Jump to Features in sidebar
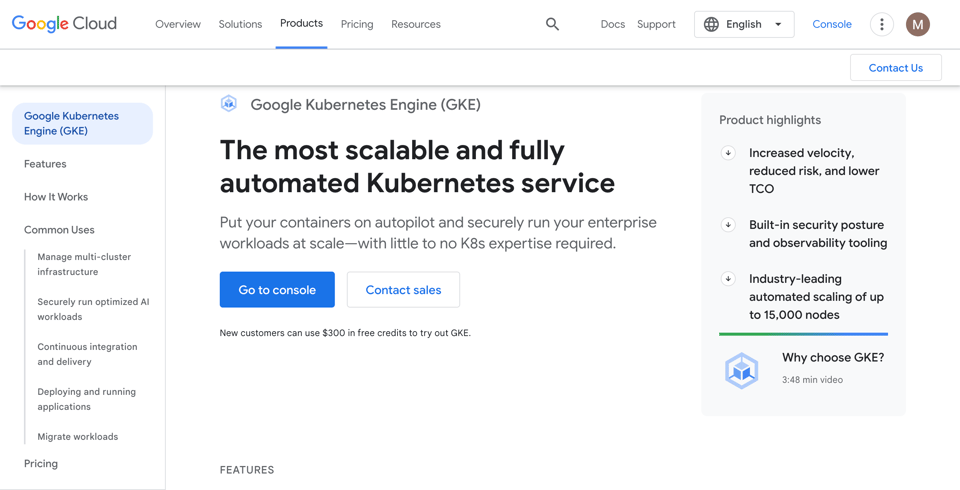This screenshot has height=490, width=960. 45,164
